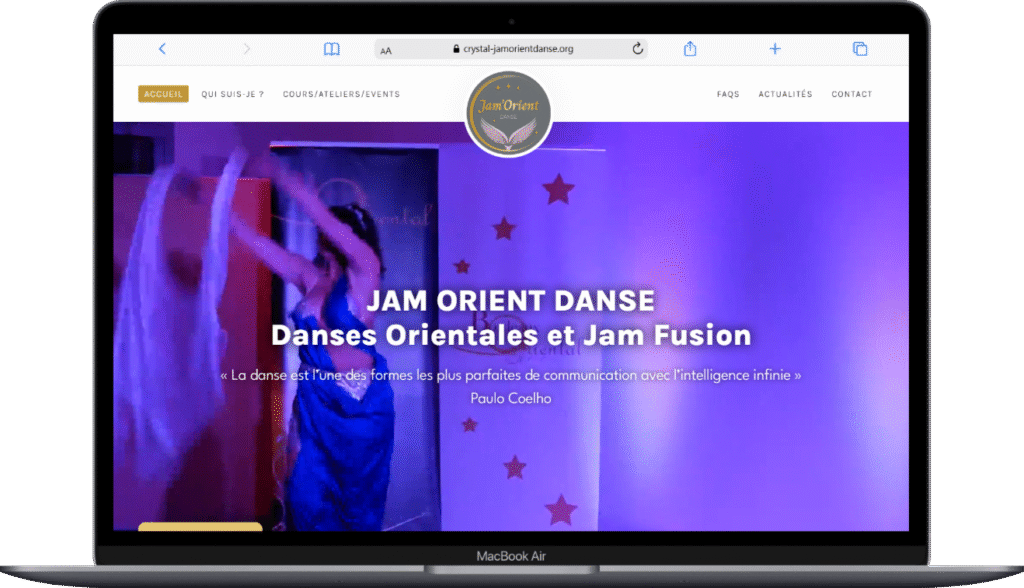Reload the page with the refresh icon
The height and width of the screenshot is (588, 1024).
pyautogui.click(x=637, y=48)
